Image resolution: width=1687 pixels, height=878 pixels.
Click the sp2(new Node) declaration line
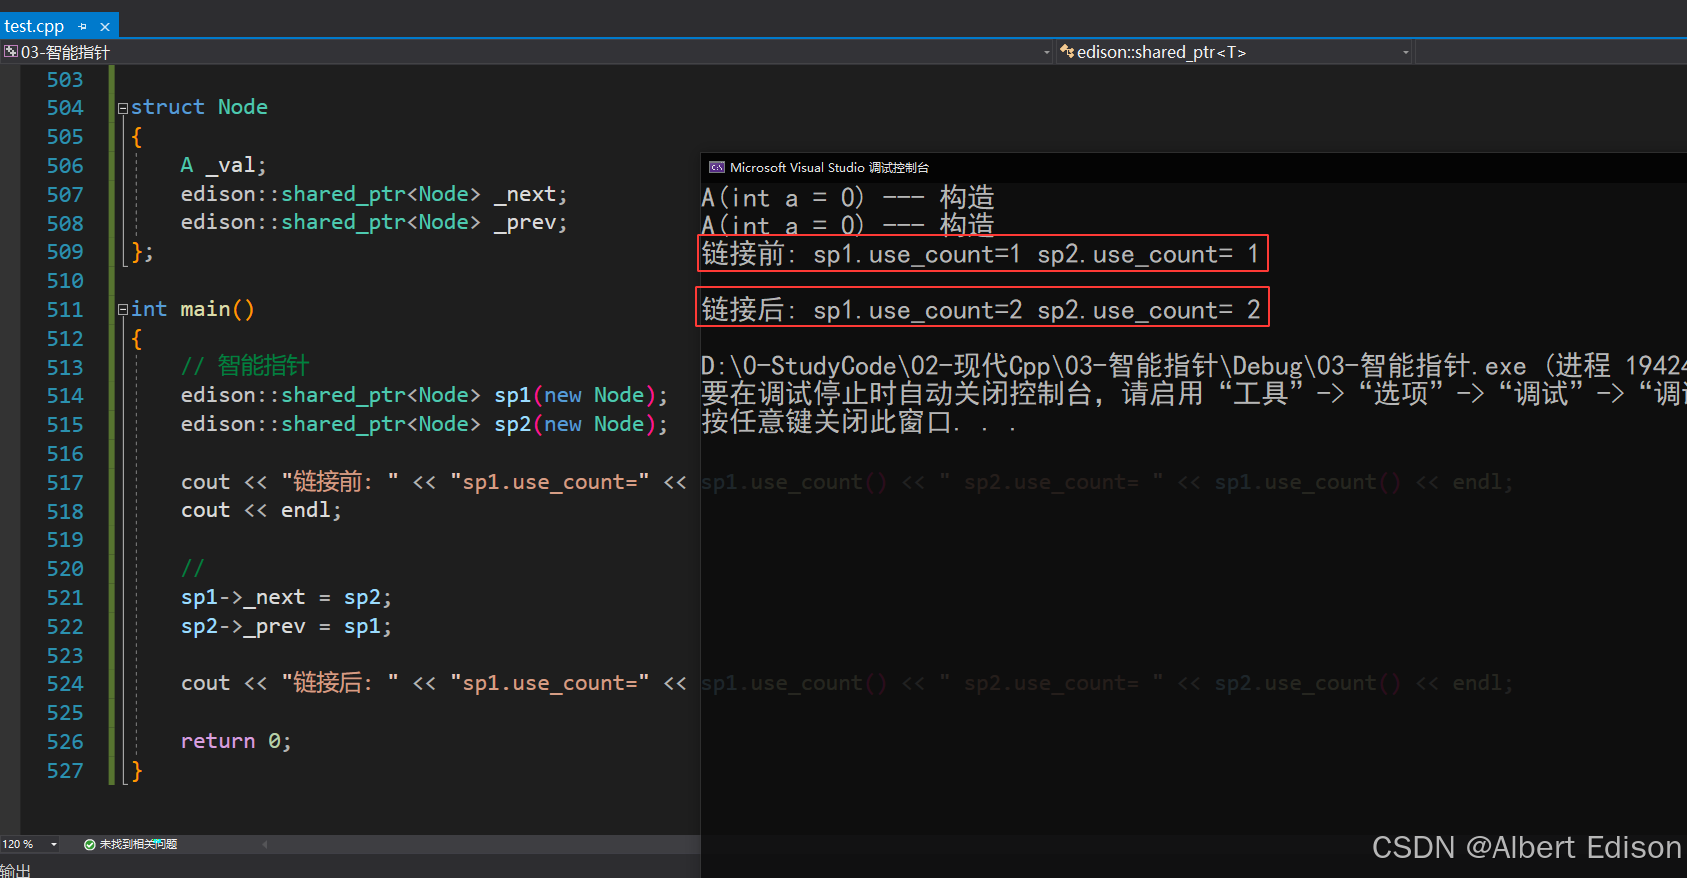(x=424, y=425)
